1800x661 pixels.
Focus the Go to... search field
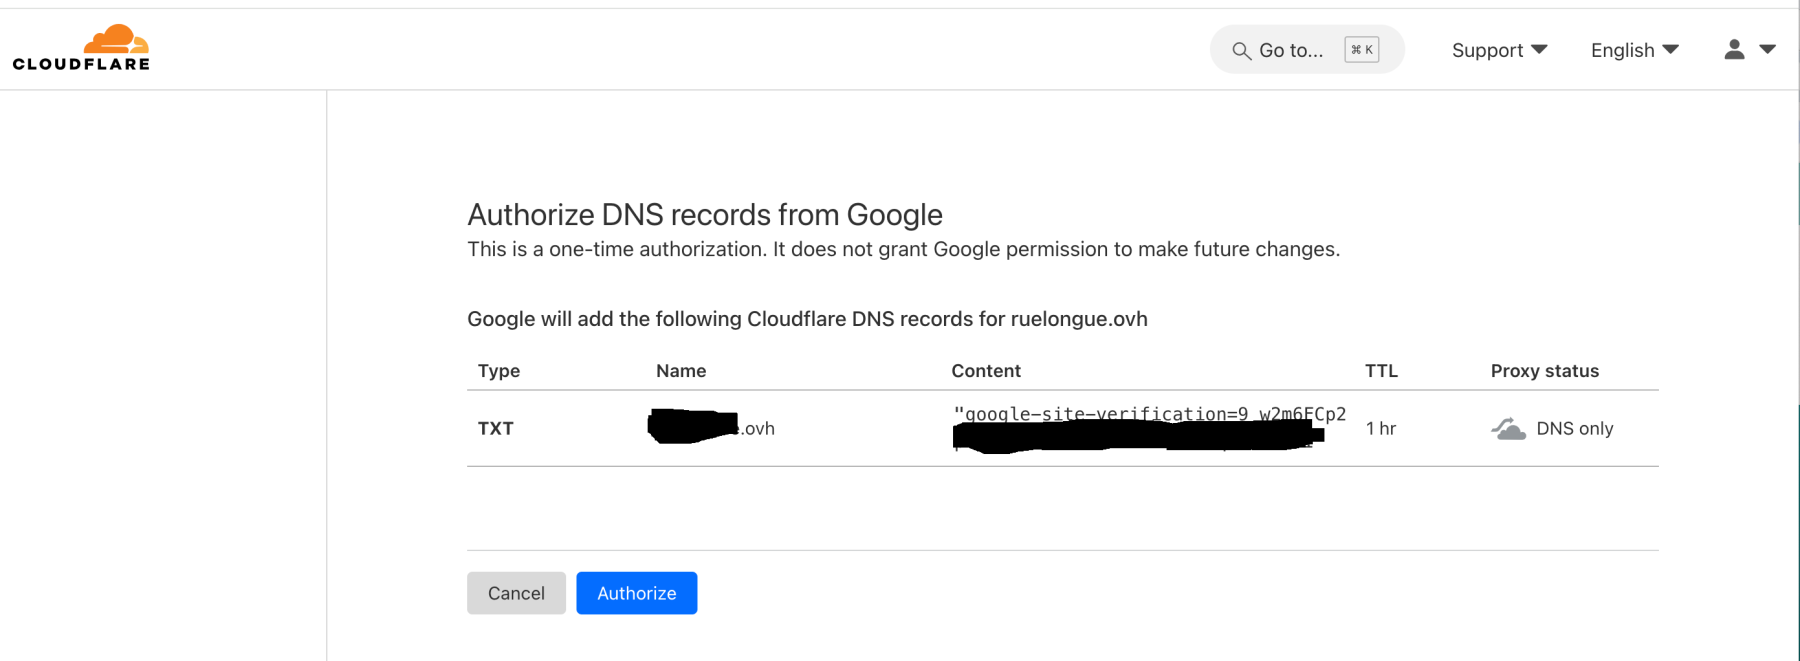coord(1307,50)
